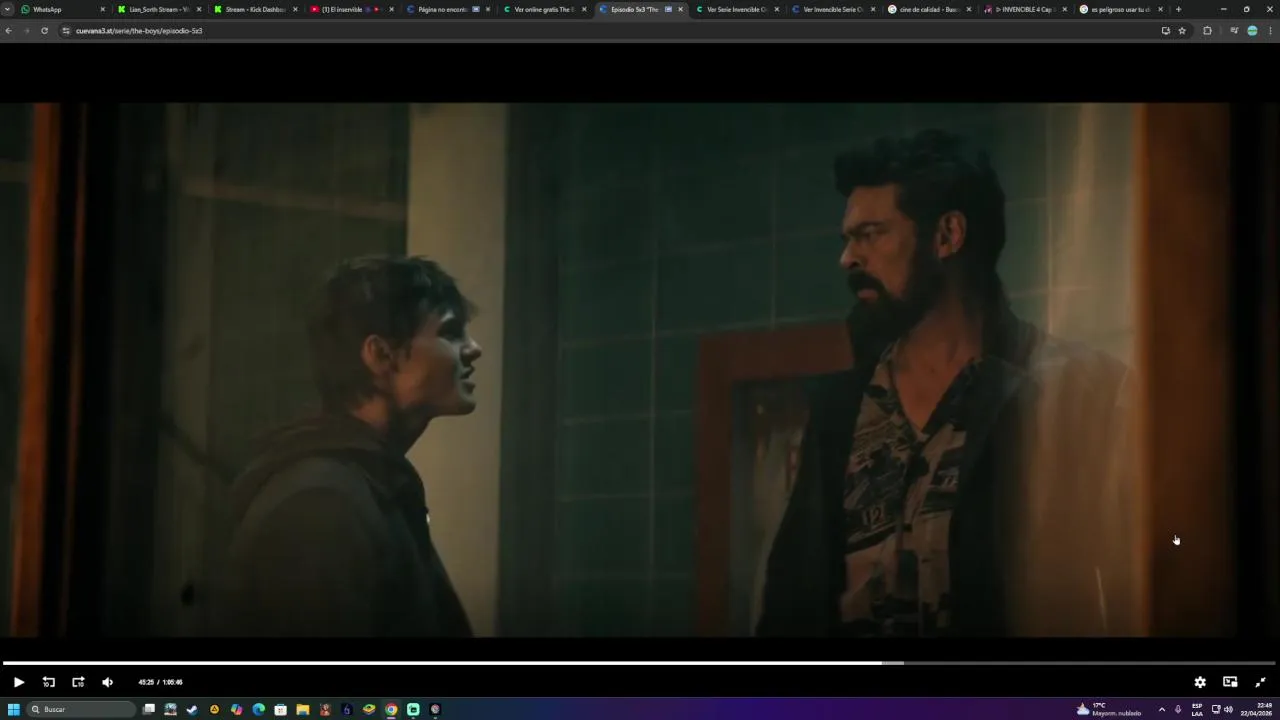
Task: Open File Explorer from taskbar
Action: coord(302,709)
